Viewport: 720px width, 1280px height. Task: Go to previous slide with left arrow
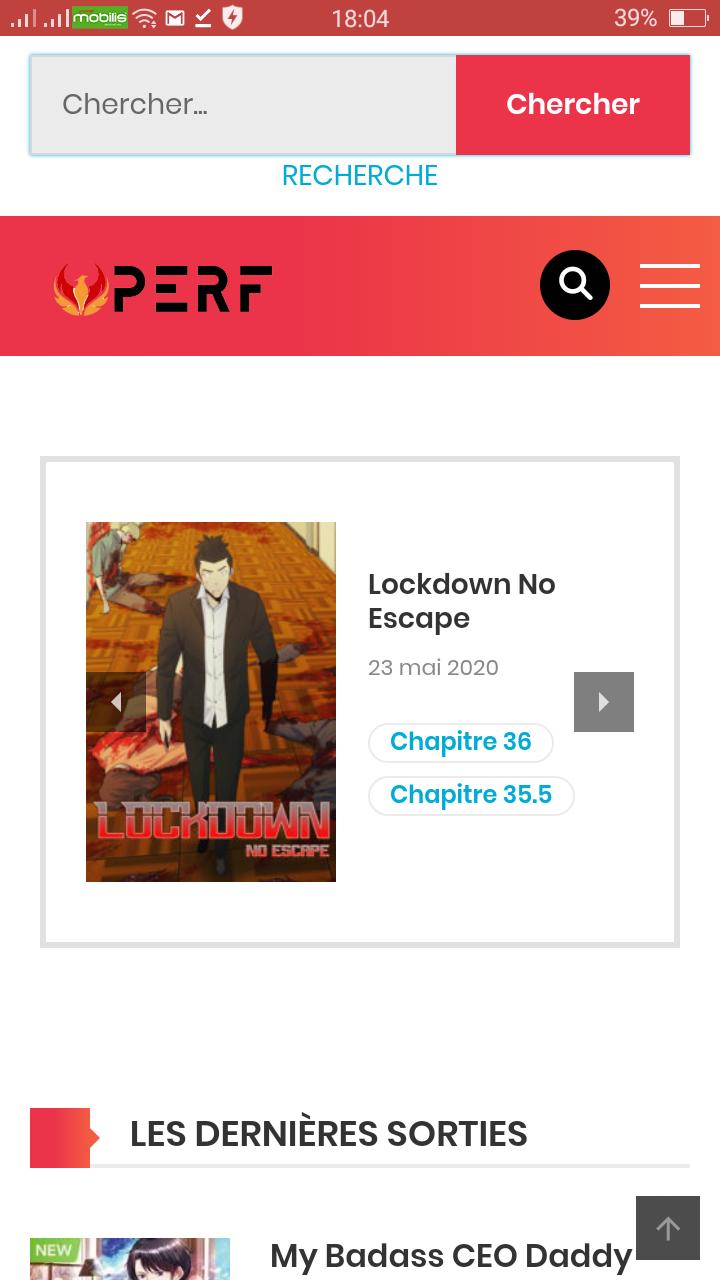116,702
